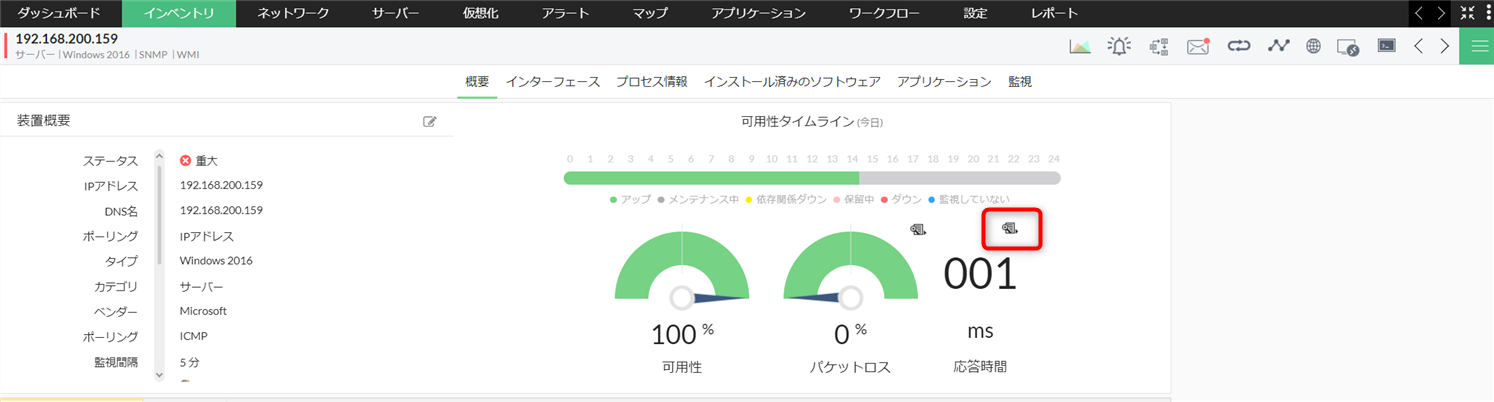Click the packet loss settings icon
The height and width of the screenshot is (402, 1494).
919,229
